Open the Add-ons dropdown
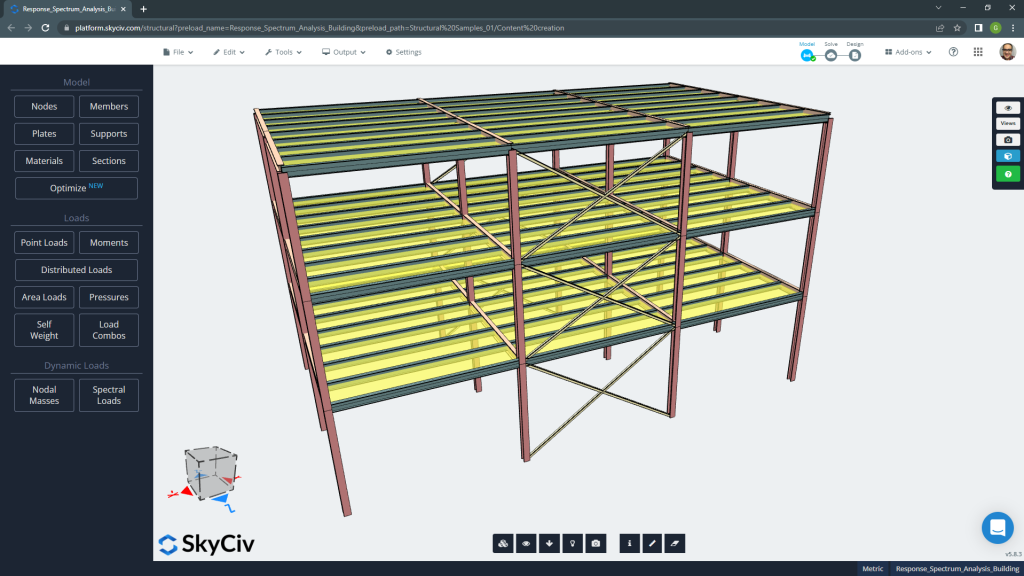This screenshot has height=576, width=1024. tap(906, 52)
